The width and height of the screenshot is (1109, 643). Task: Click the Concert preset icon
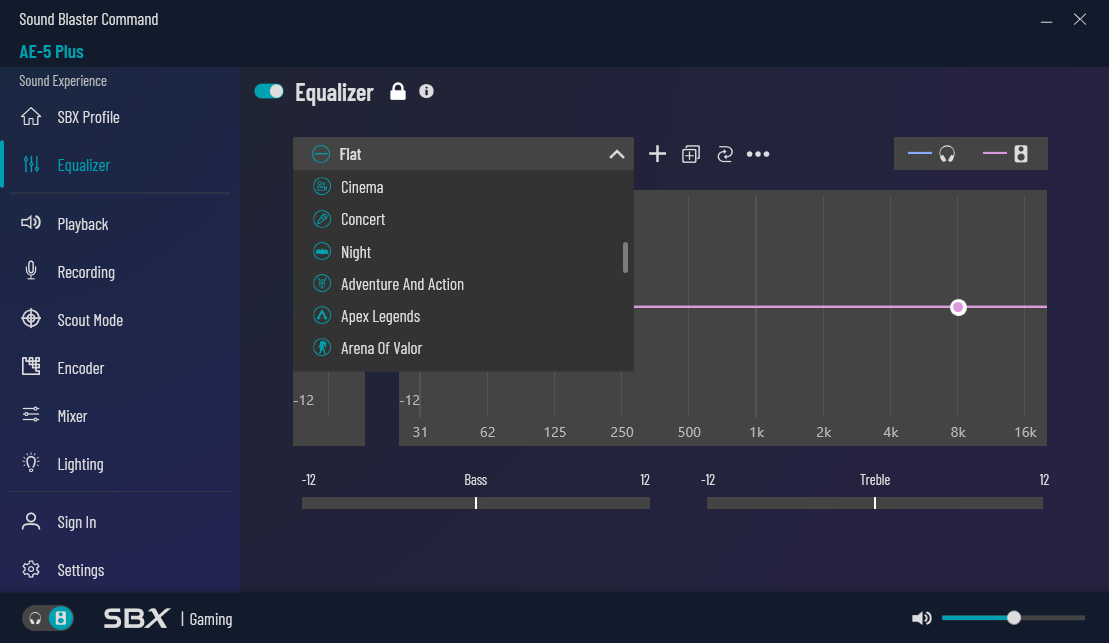(x=322, y=219)
